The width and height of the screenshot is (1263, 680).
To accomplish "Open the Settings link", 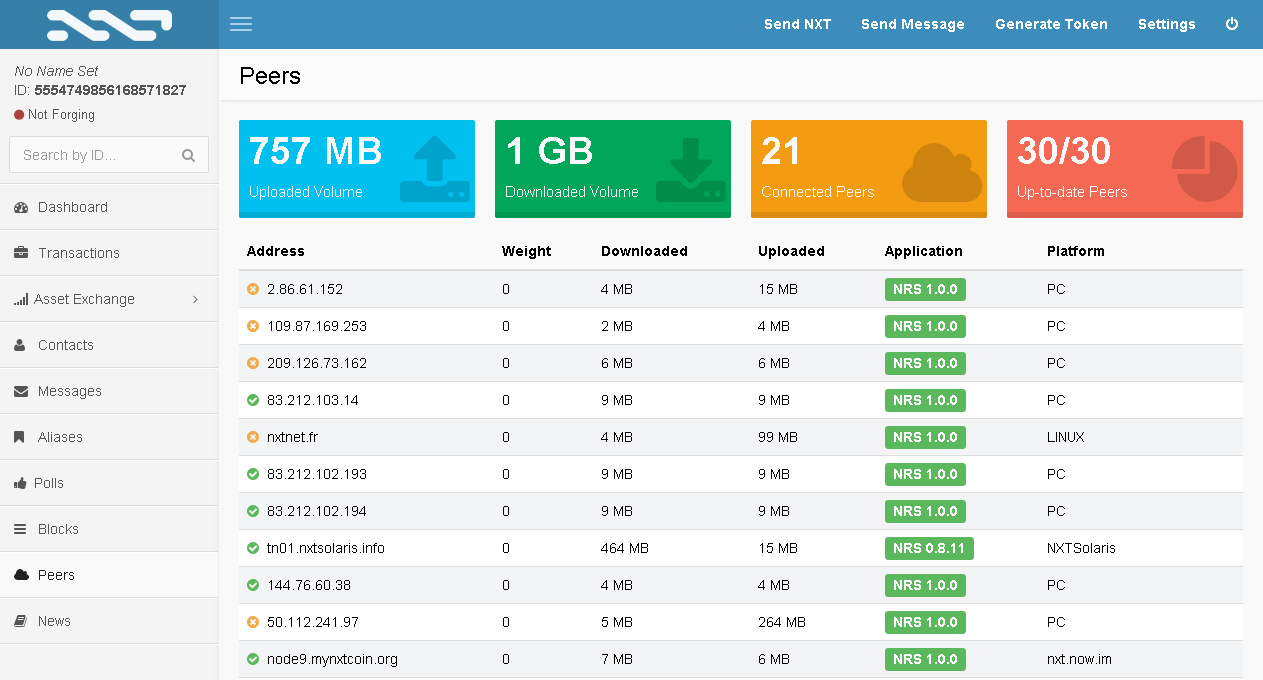I will tap(1166, 24).
